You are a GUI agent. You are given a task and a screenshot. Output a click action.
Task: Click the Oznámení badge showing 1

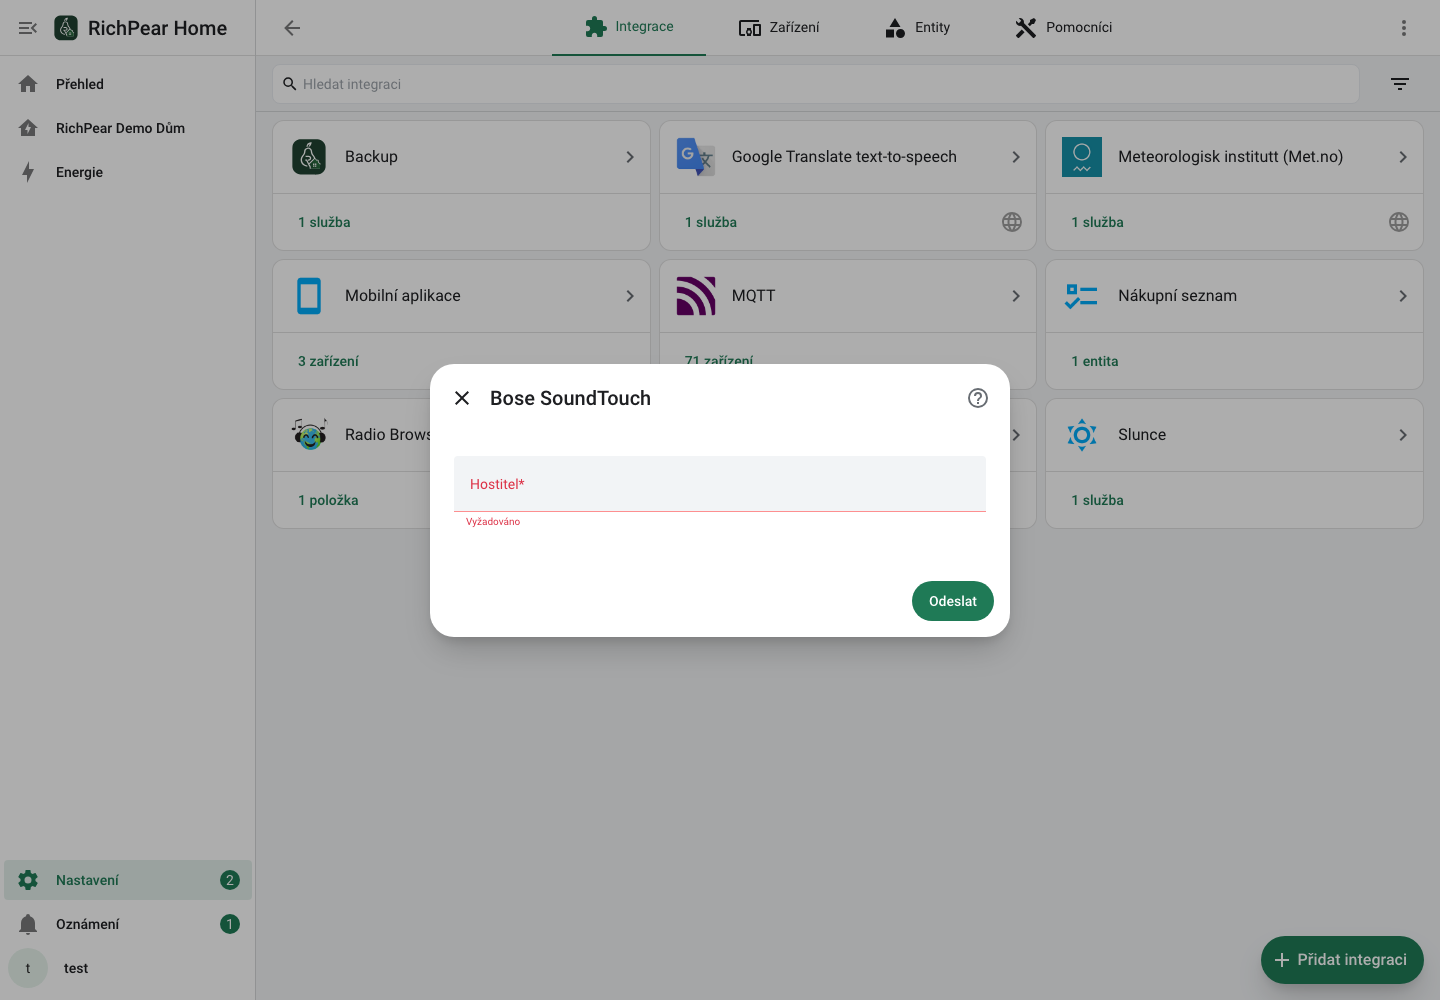pyautogui.click(x=230, y=924)
